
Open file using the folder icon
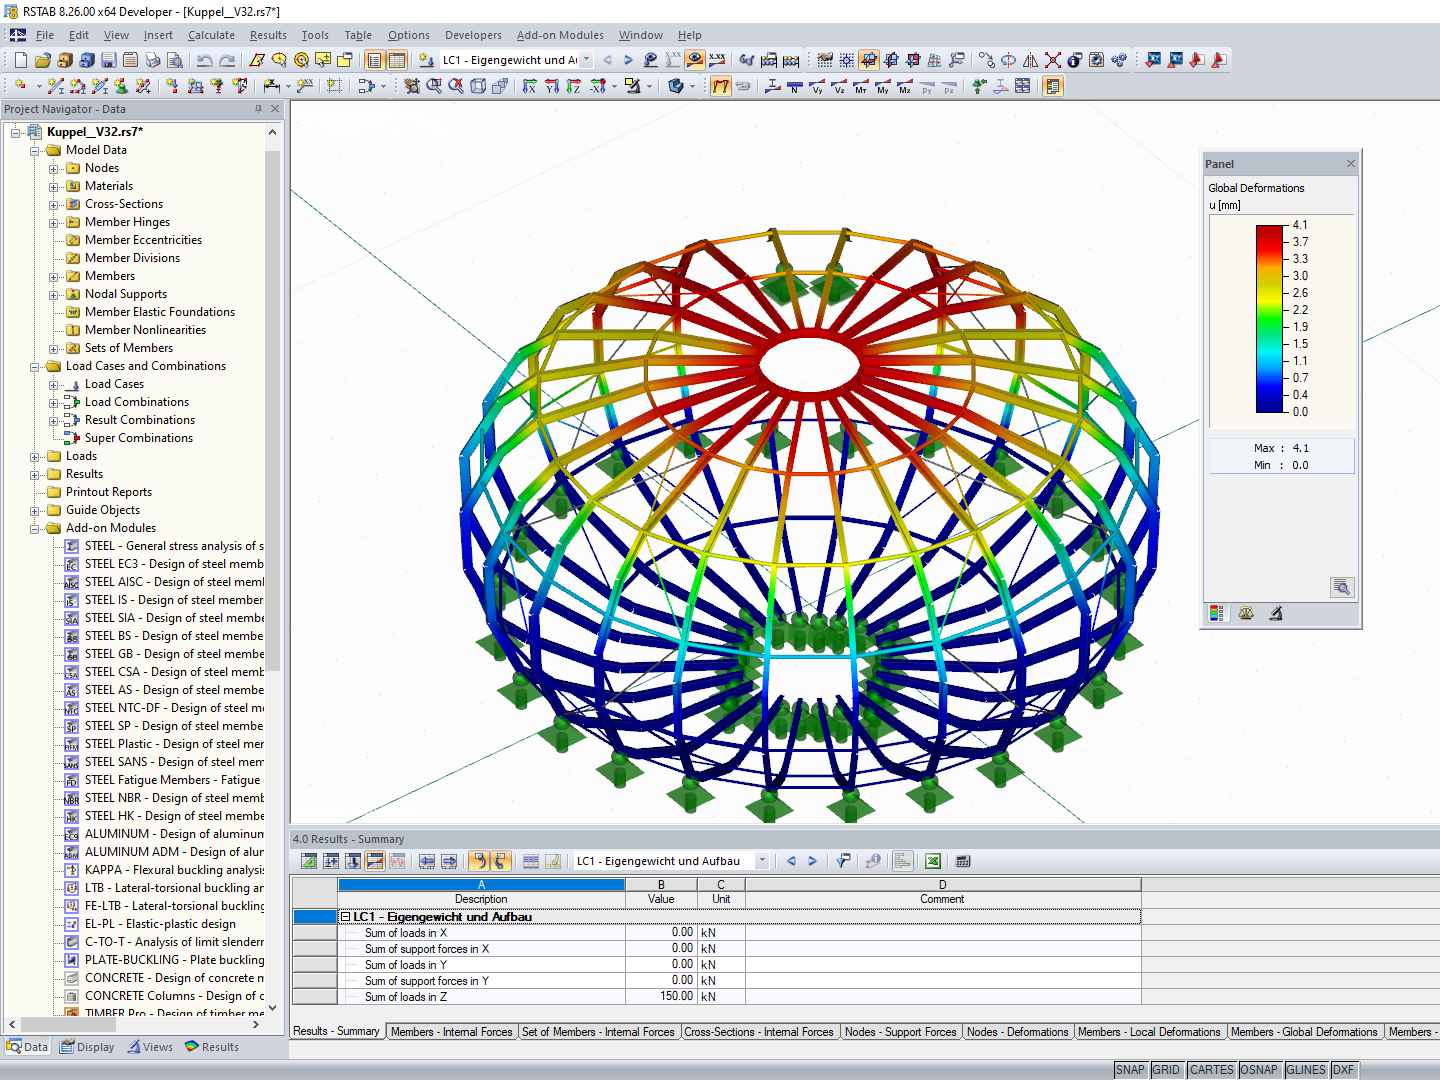42,60
